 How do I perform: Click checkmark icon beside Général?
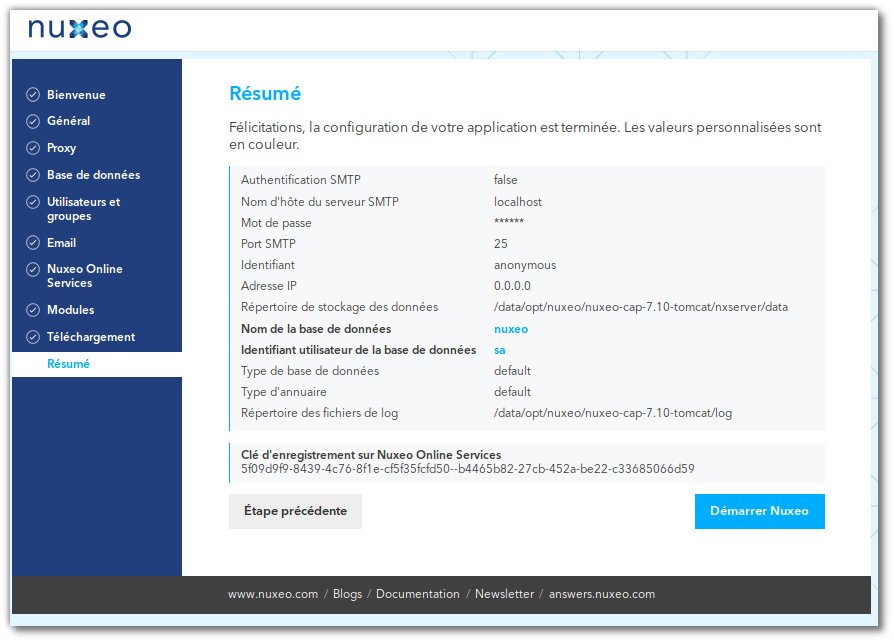point(33,121)
